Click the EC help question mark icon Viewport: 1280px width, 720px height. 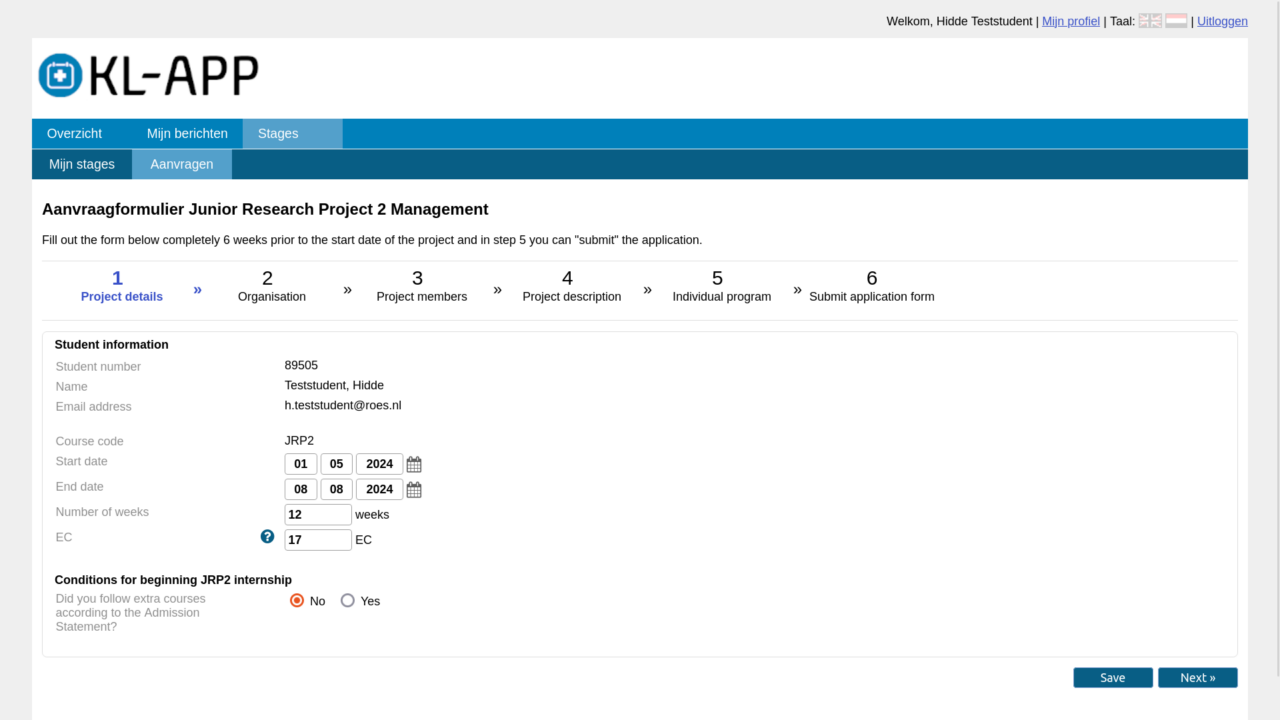[267, 537]
